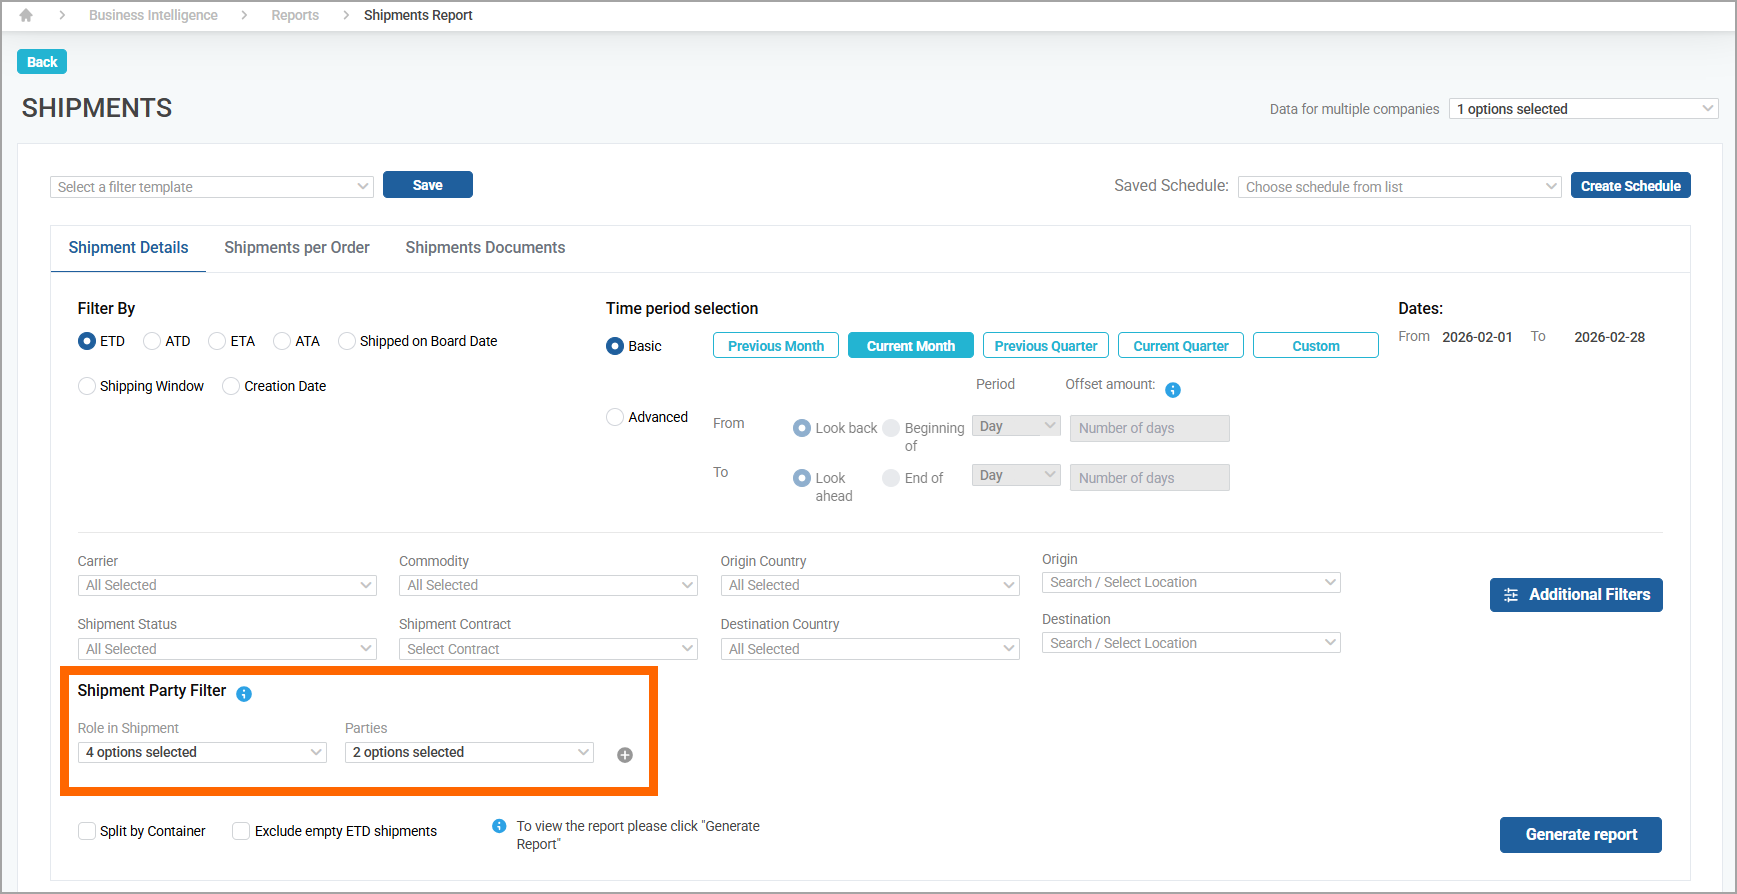The height and width of the screenshot is (894, 1737).
Task: Switch to Shipment Details tab
Action: 128,248
